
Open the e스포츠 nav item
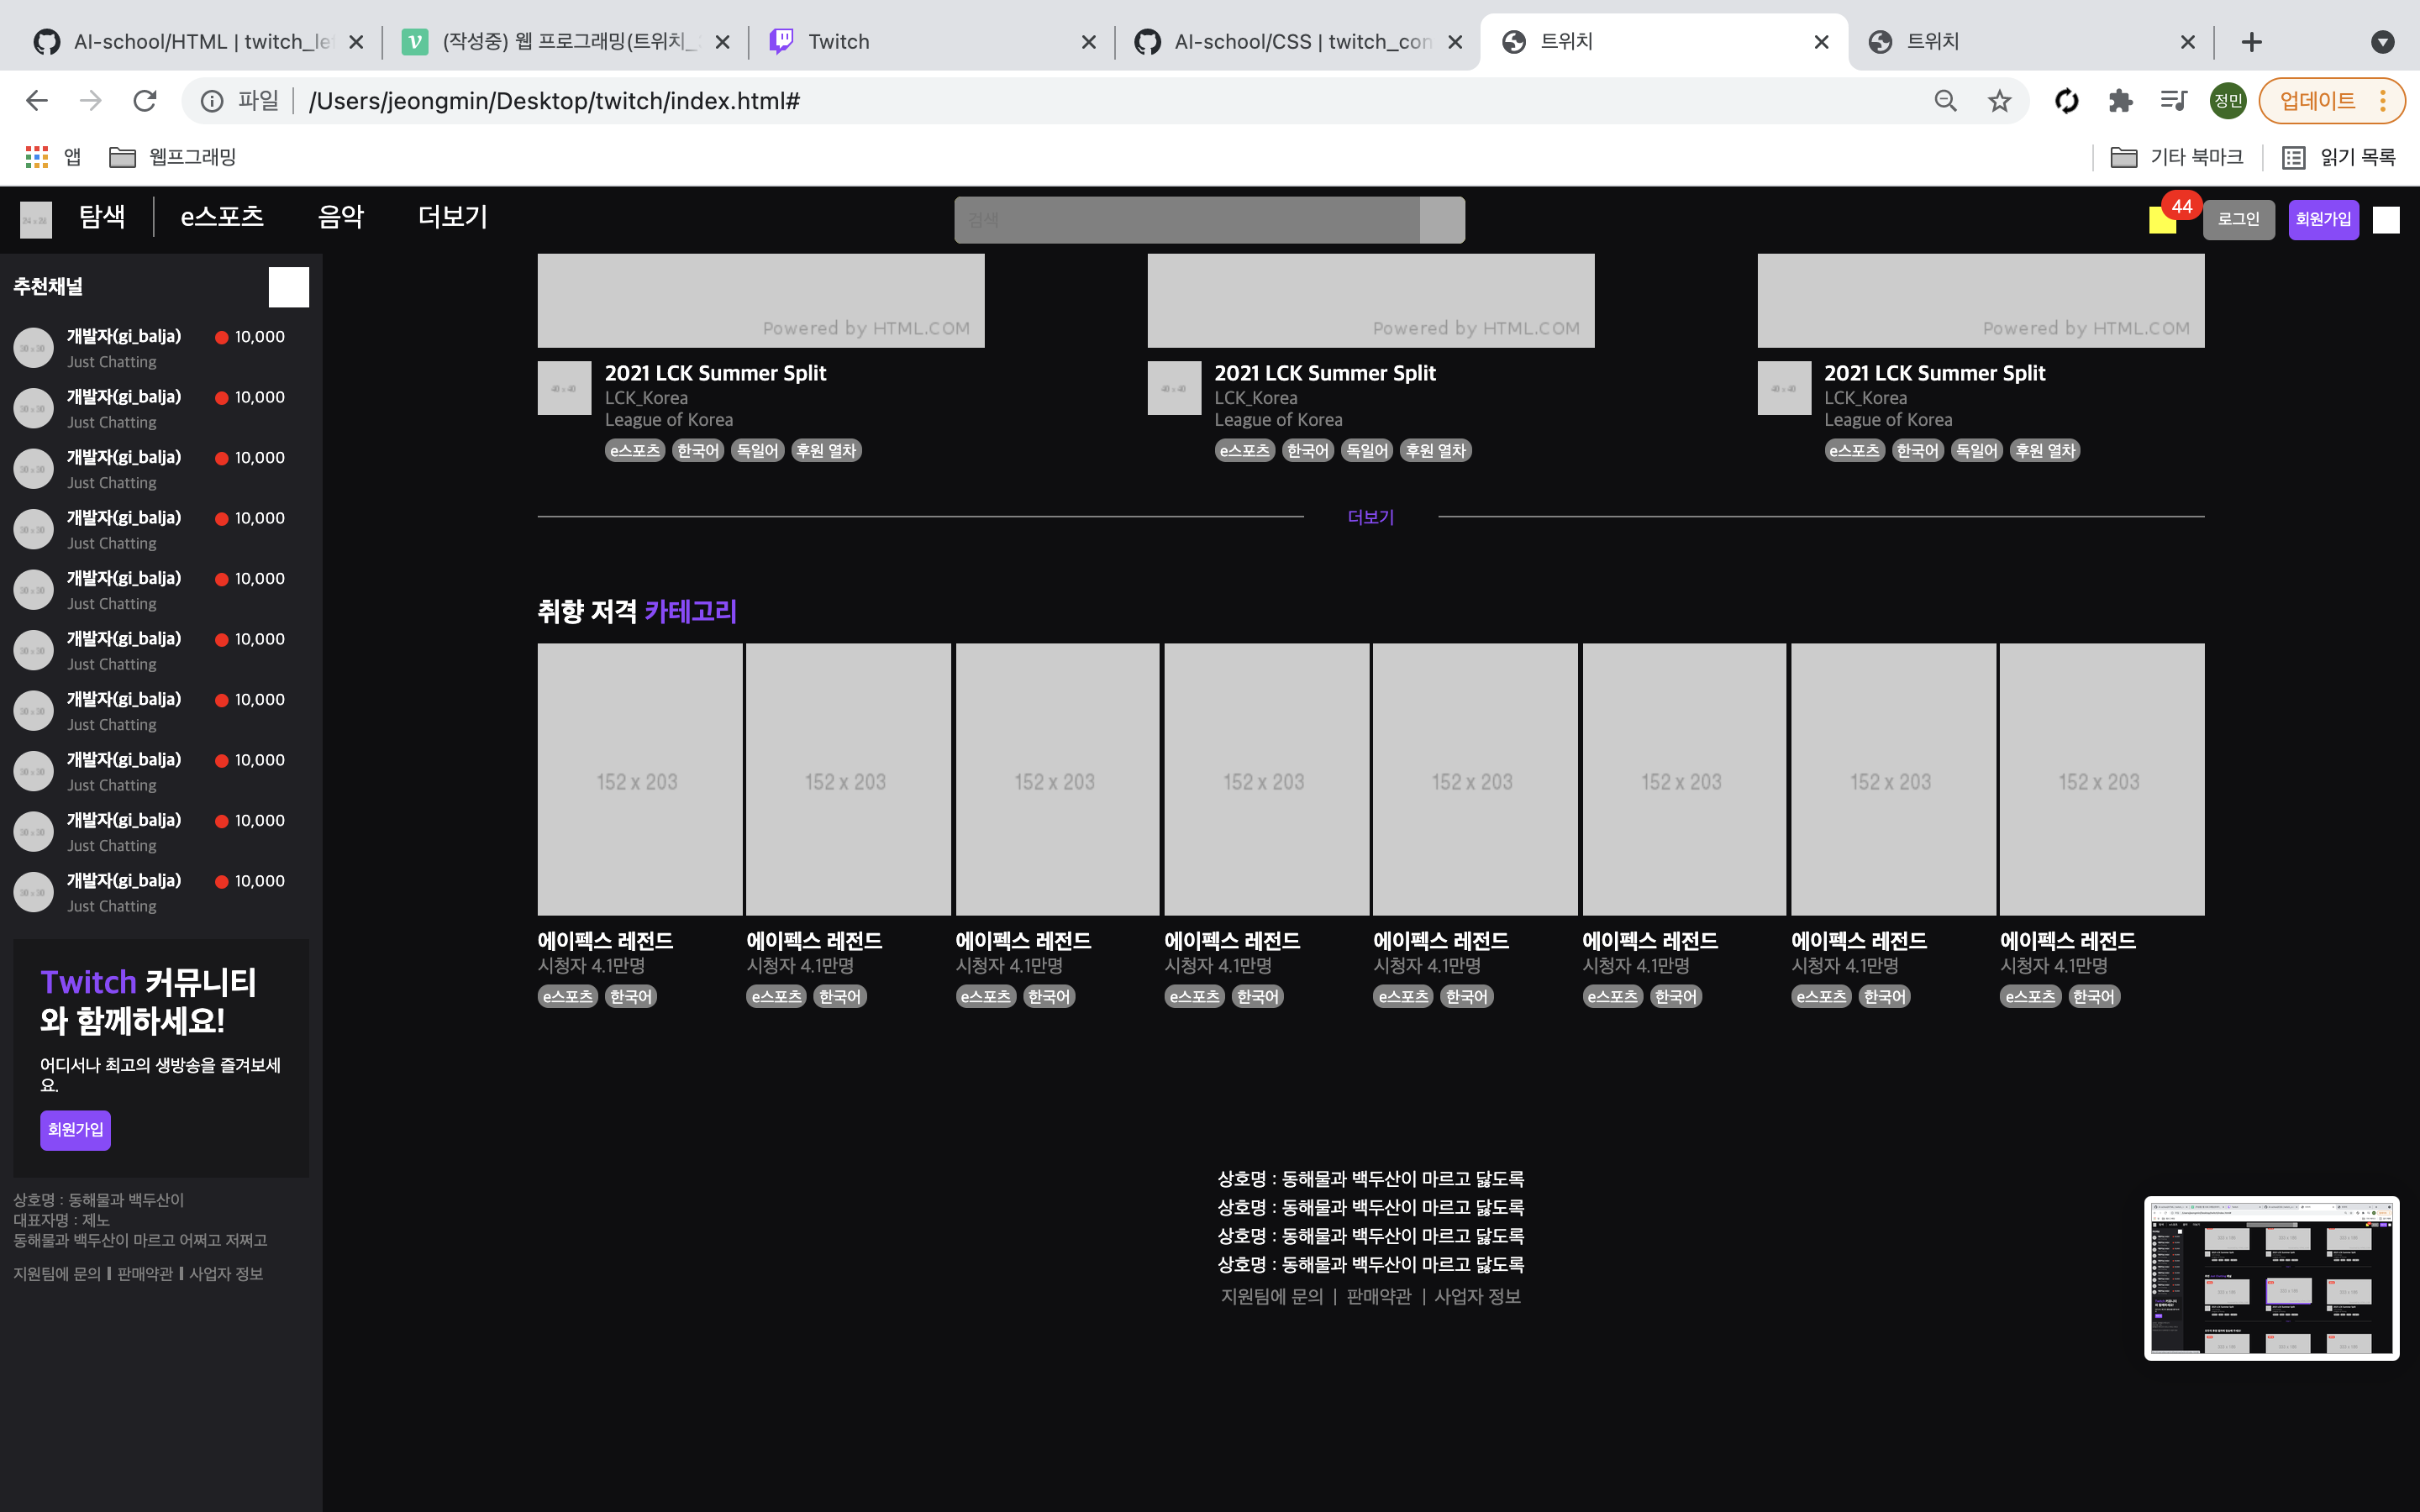click(222, 217)
